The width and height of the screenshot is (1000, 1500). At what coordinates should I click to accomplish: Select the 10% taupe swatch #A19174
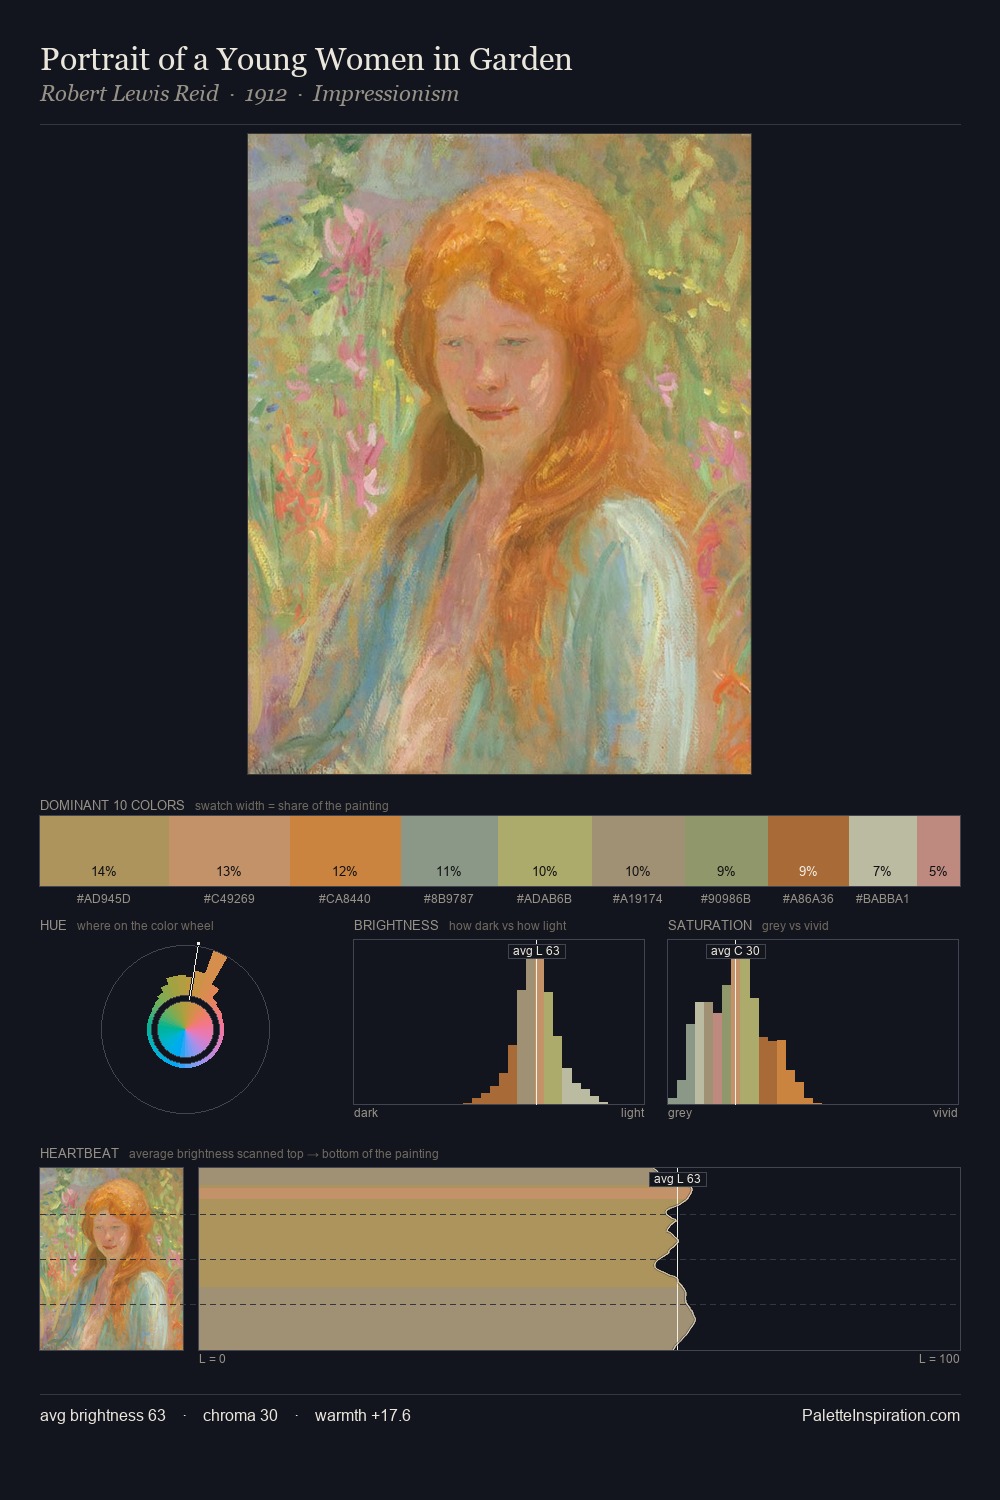638,851
